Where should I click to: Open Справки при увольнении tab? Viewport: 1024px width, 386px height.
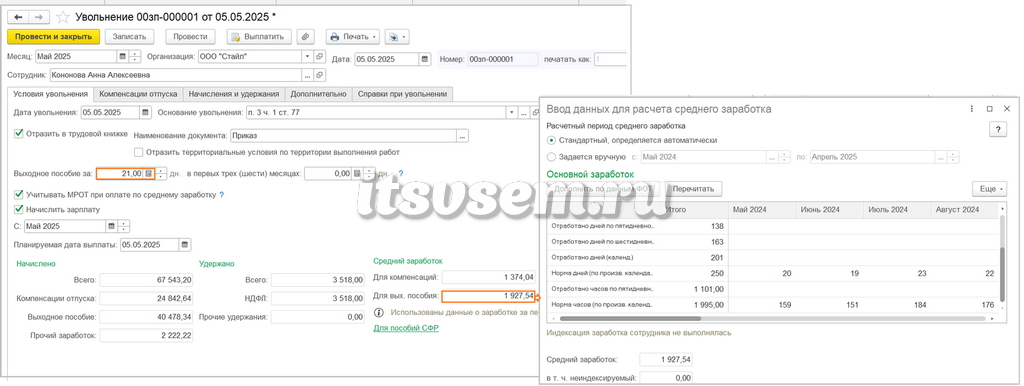click(402, 94)
